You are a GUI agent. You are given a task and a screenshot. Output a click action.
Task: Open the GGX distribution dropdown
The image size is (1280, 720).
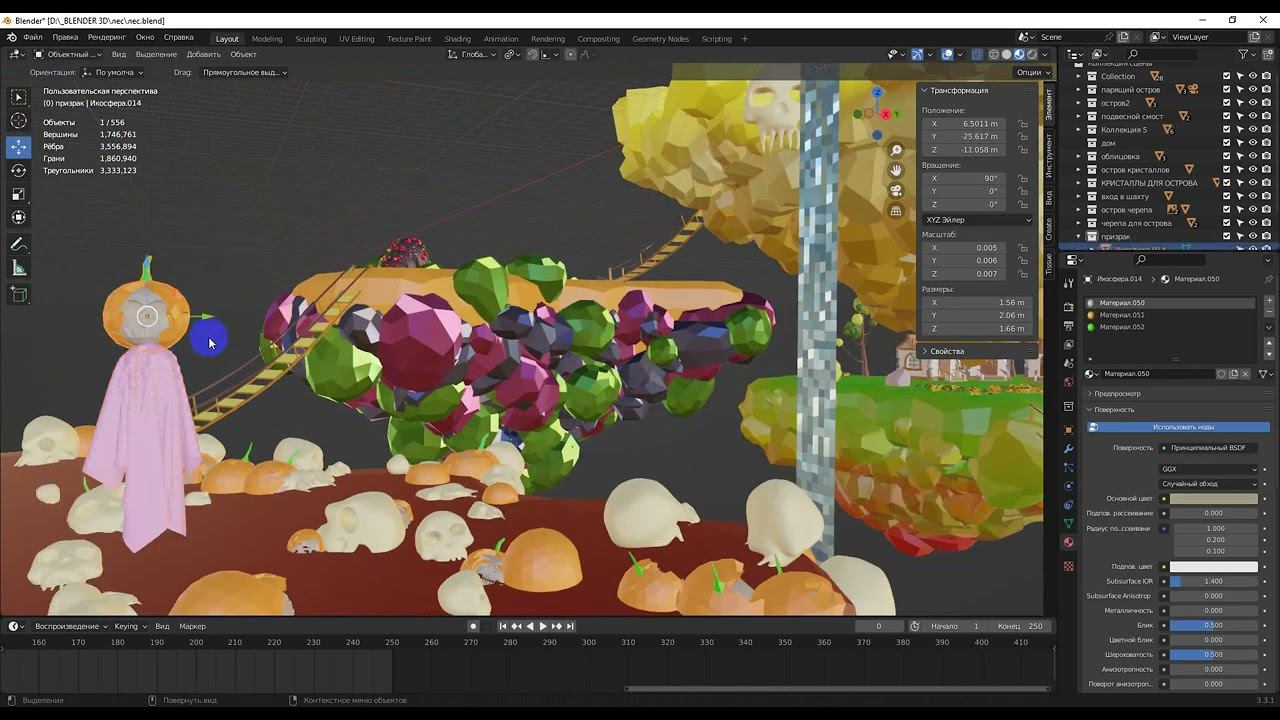pos(1209,469)
